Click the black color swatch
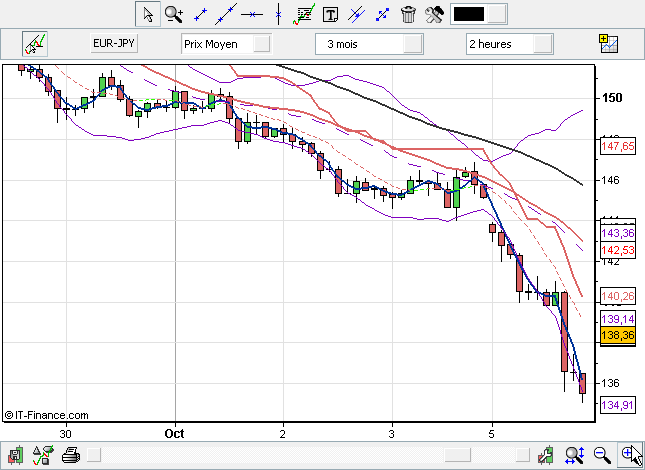 468,14
